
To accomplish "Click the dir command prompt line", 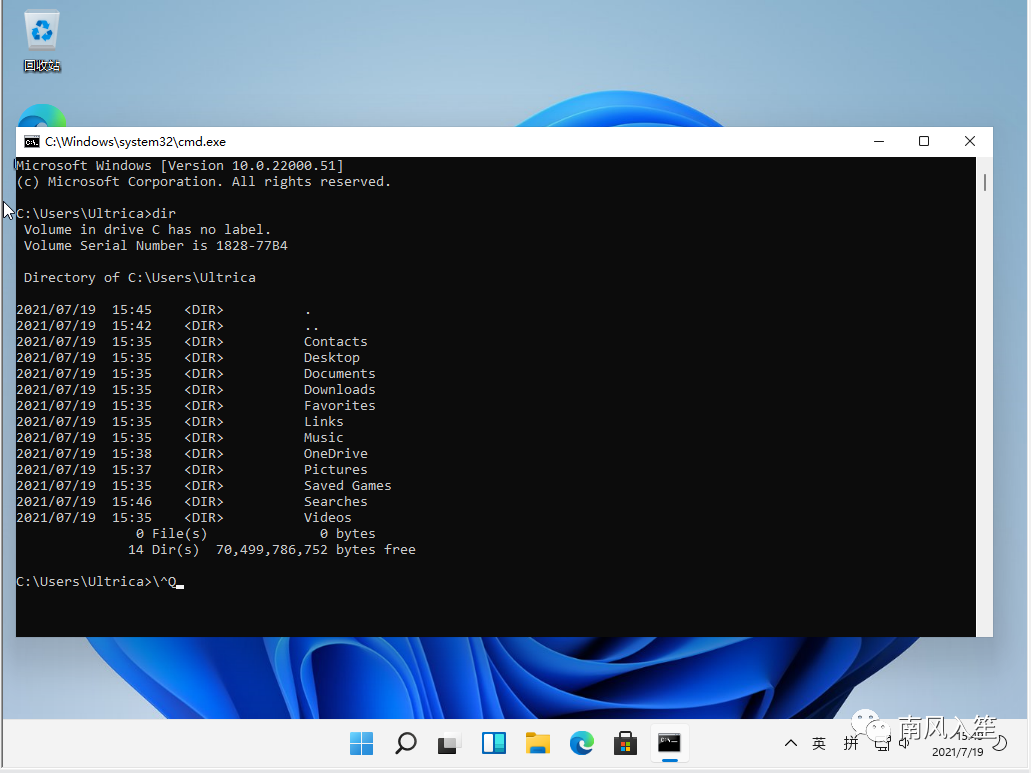I will point(96,214).
